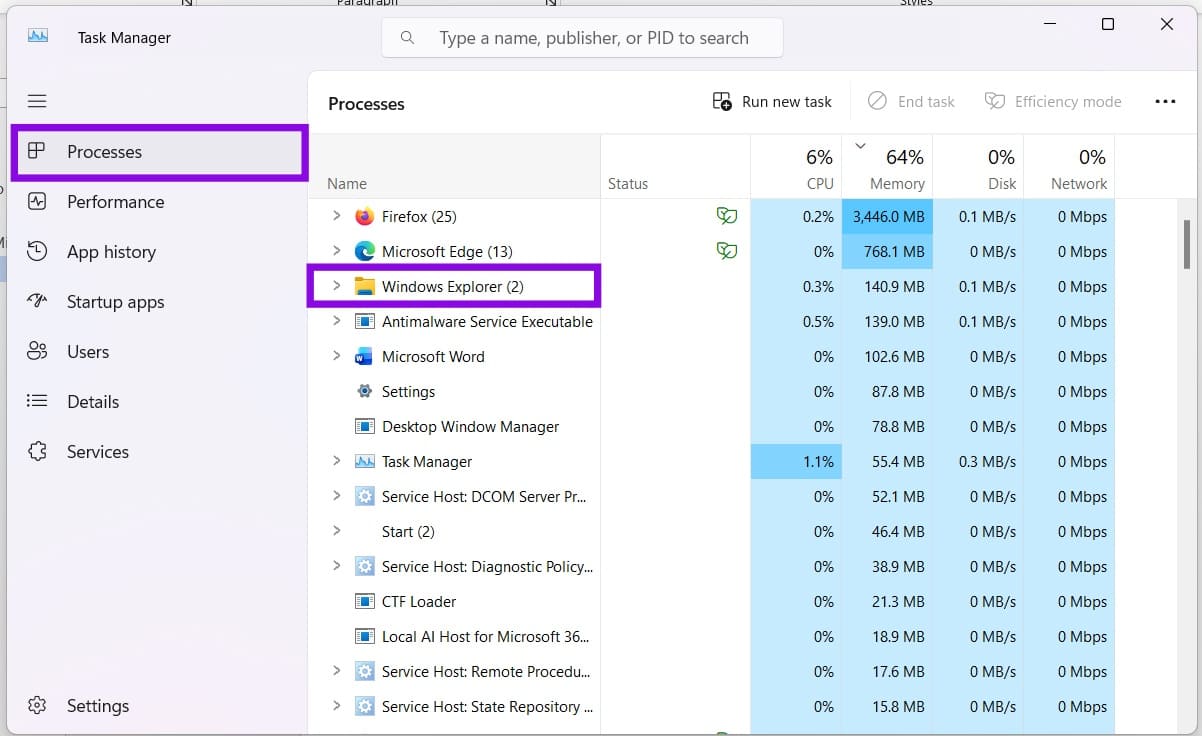Select the Task Manager 1.1% CPU cell
The height and width of the screenshot is (736, 1202).
coord(796,461)
